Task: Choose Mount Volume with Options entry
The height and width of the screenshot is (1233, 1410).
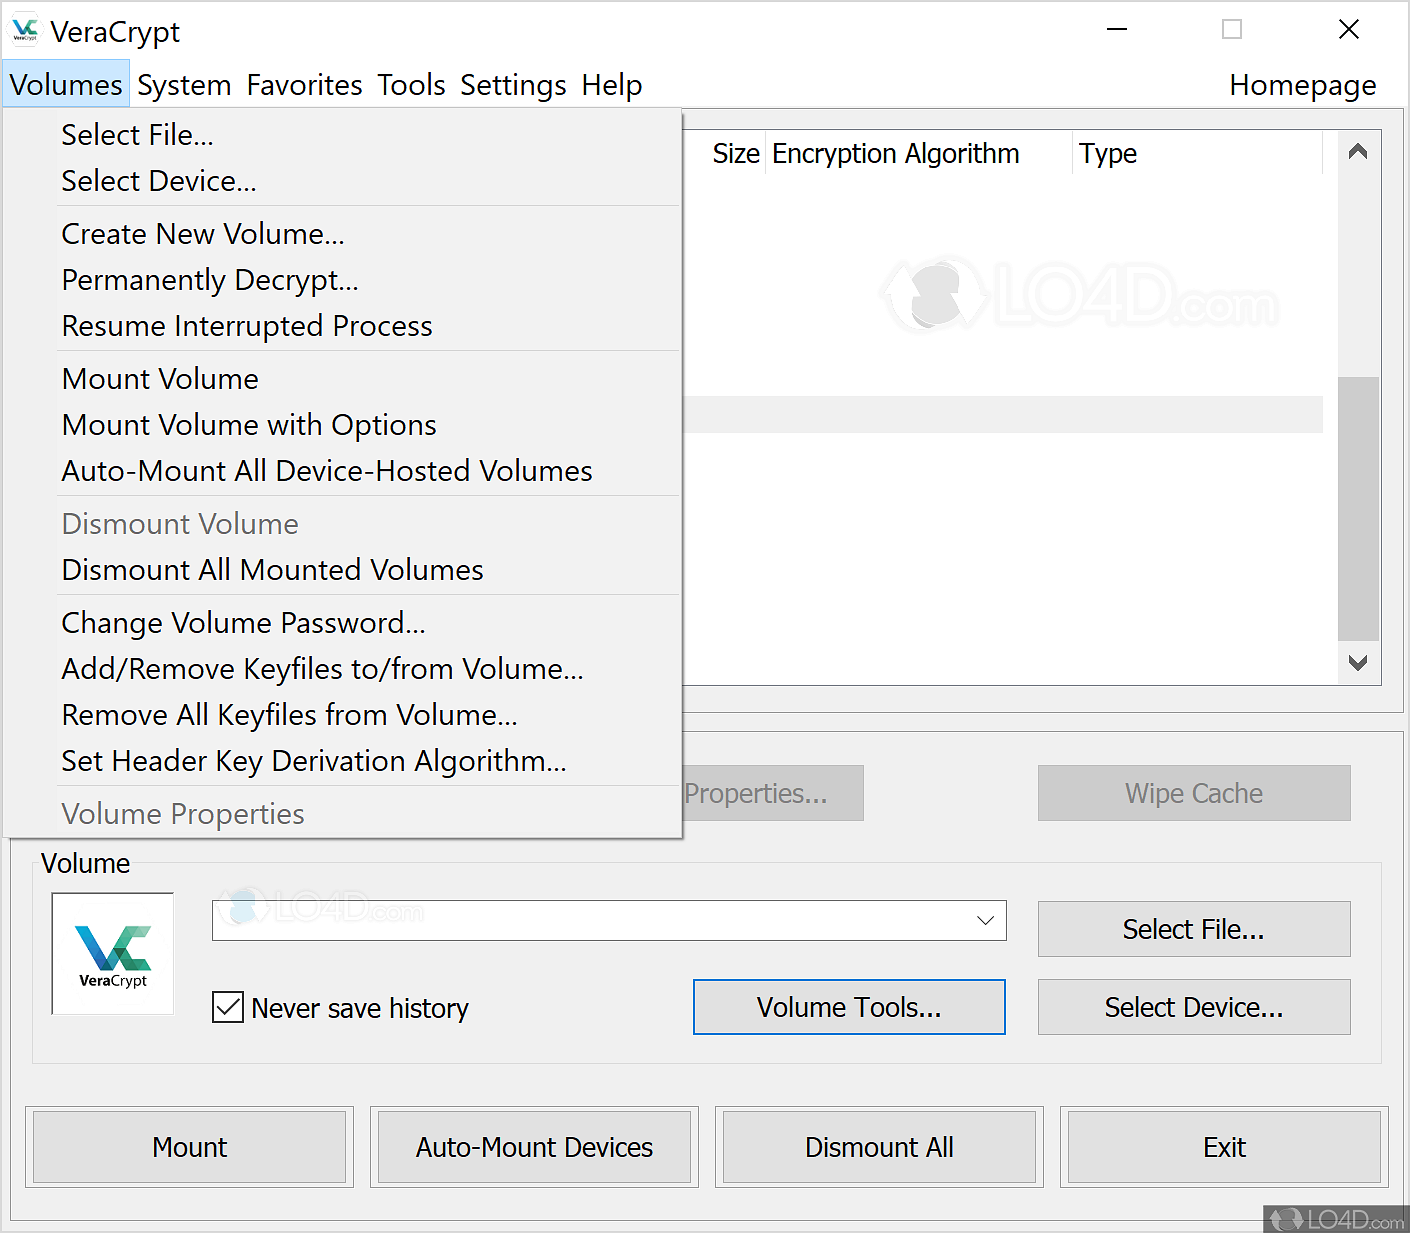Action: point(342,425)
